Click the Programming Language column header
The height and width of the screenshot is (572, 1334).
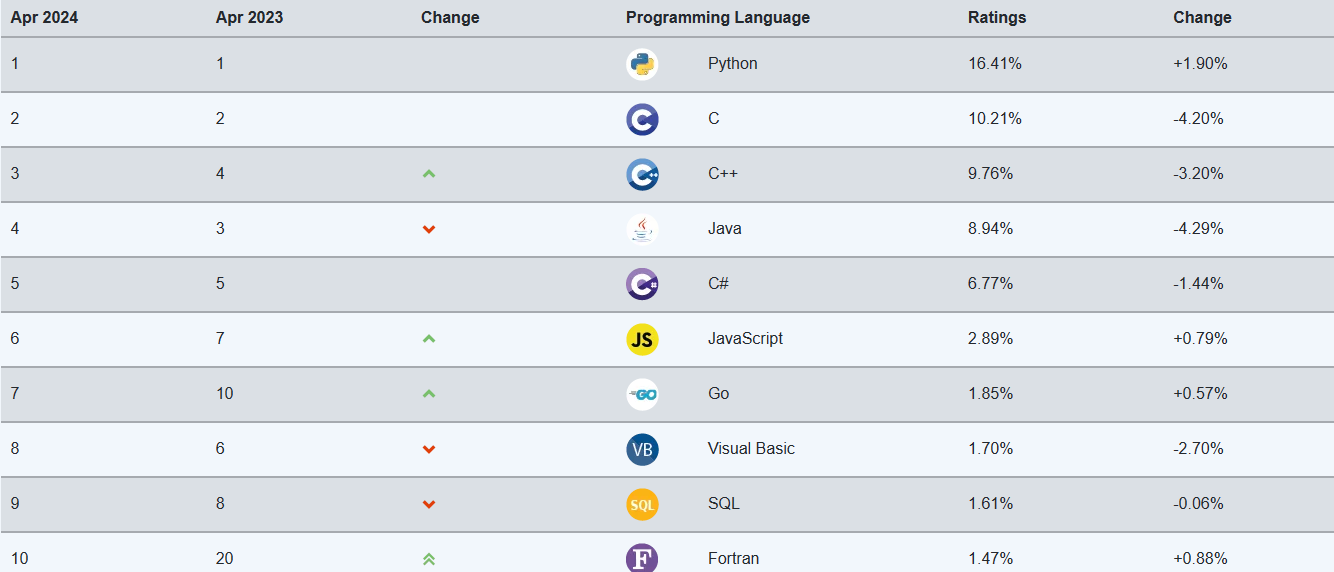pos(718,17)
